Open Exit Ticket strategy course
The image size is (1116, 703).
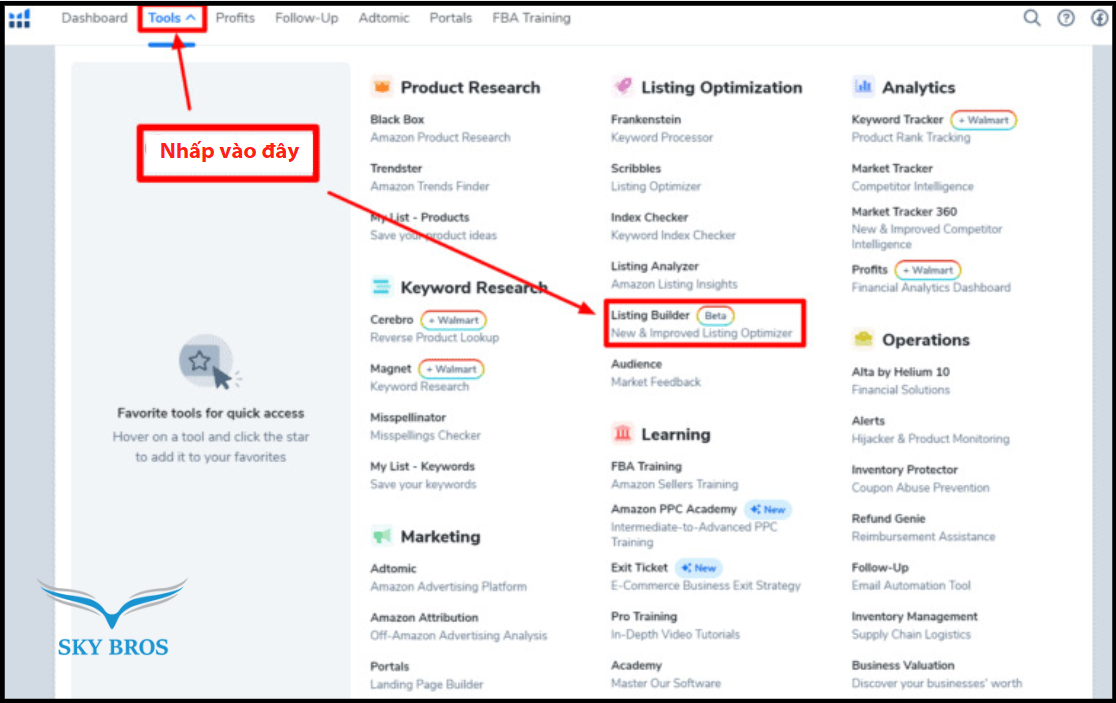(639, 567)
